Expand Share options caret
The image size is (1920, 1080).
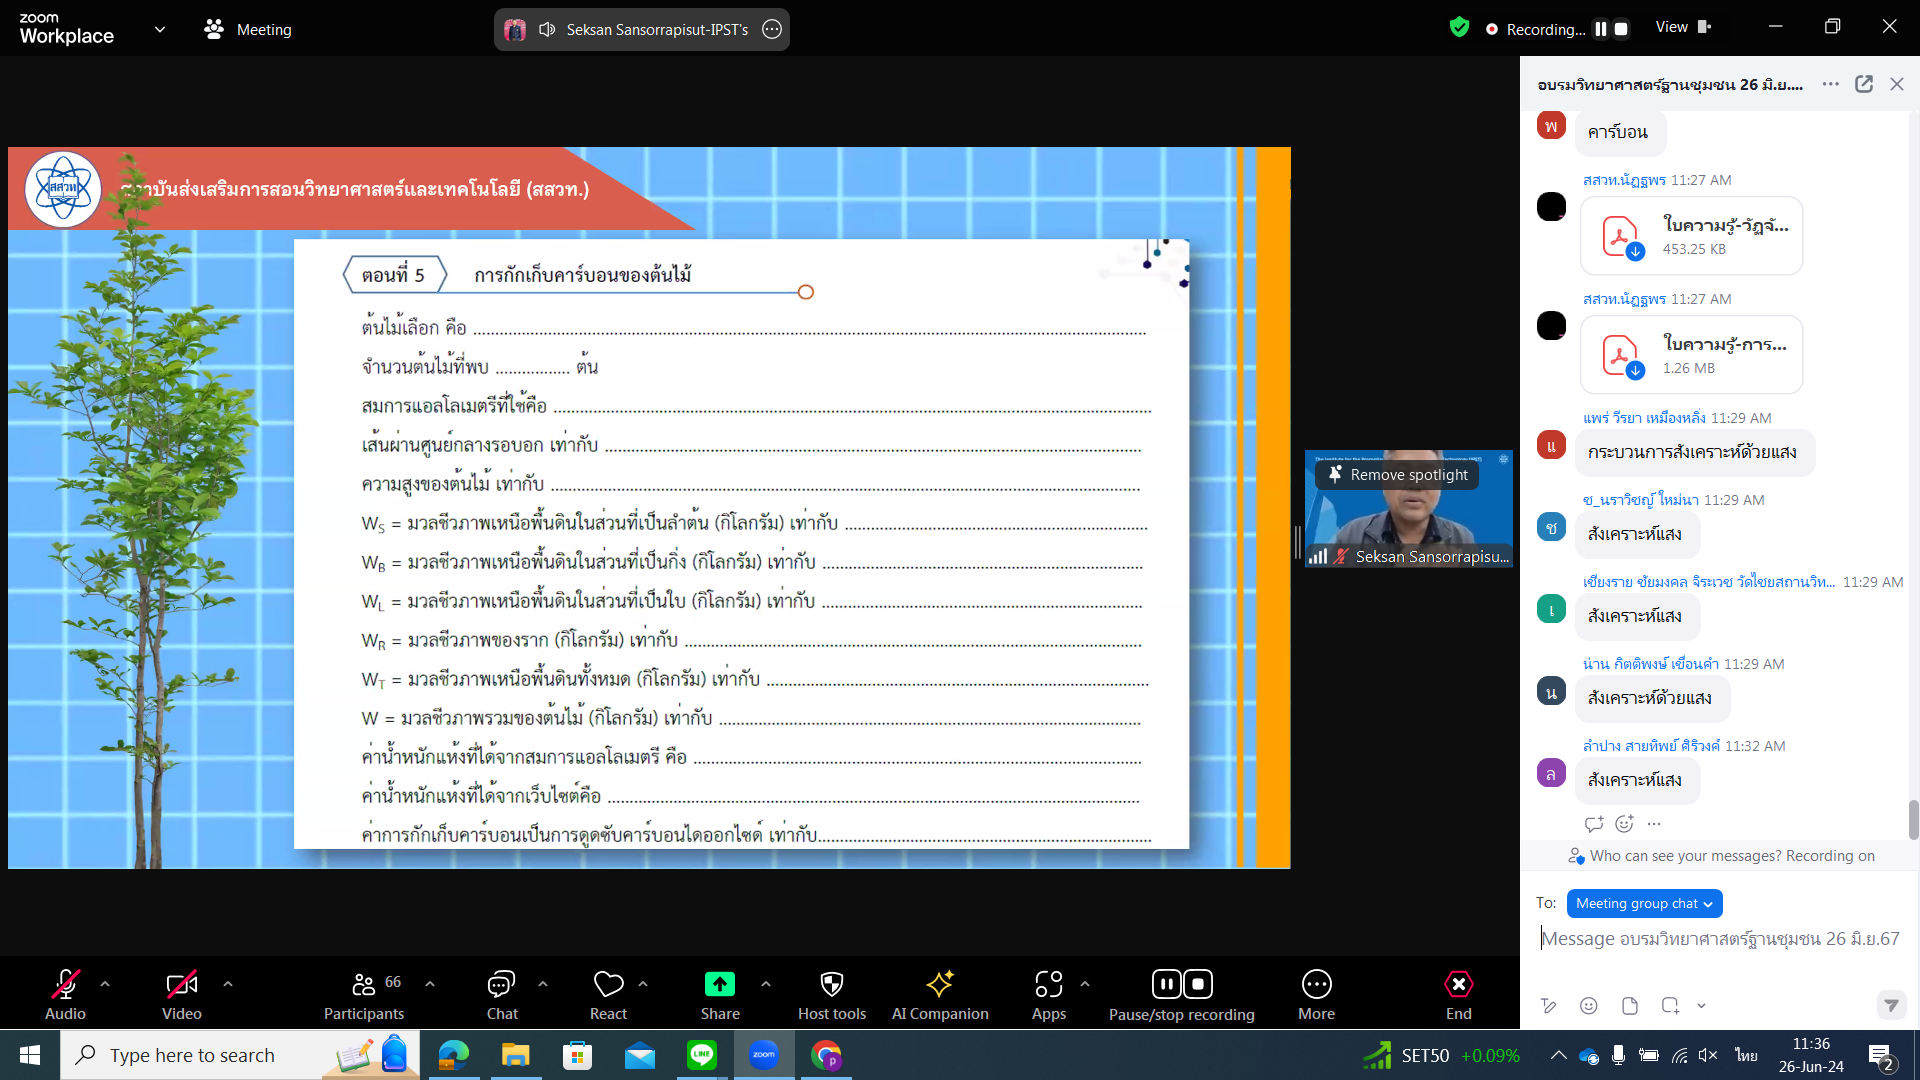point(766,984)
